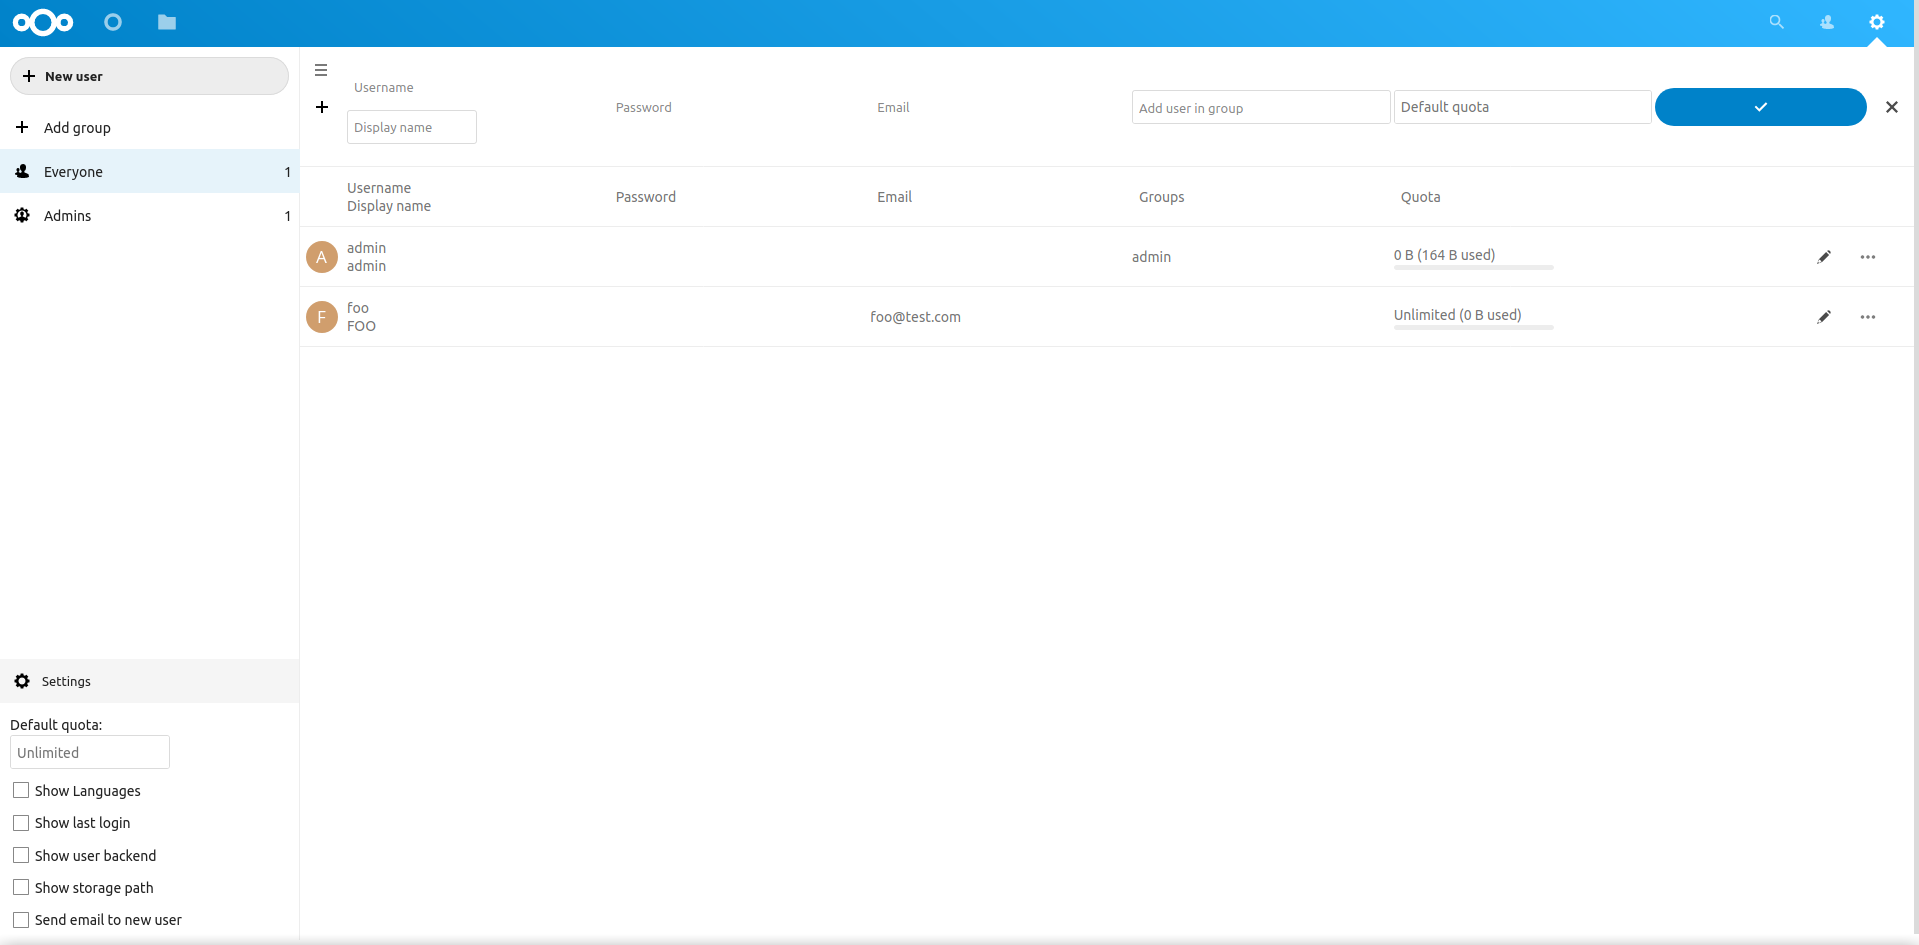Viewport: 1919px width, 945px height.
Task: Click the New user button
Action: (148, 75)
